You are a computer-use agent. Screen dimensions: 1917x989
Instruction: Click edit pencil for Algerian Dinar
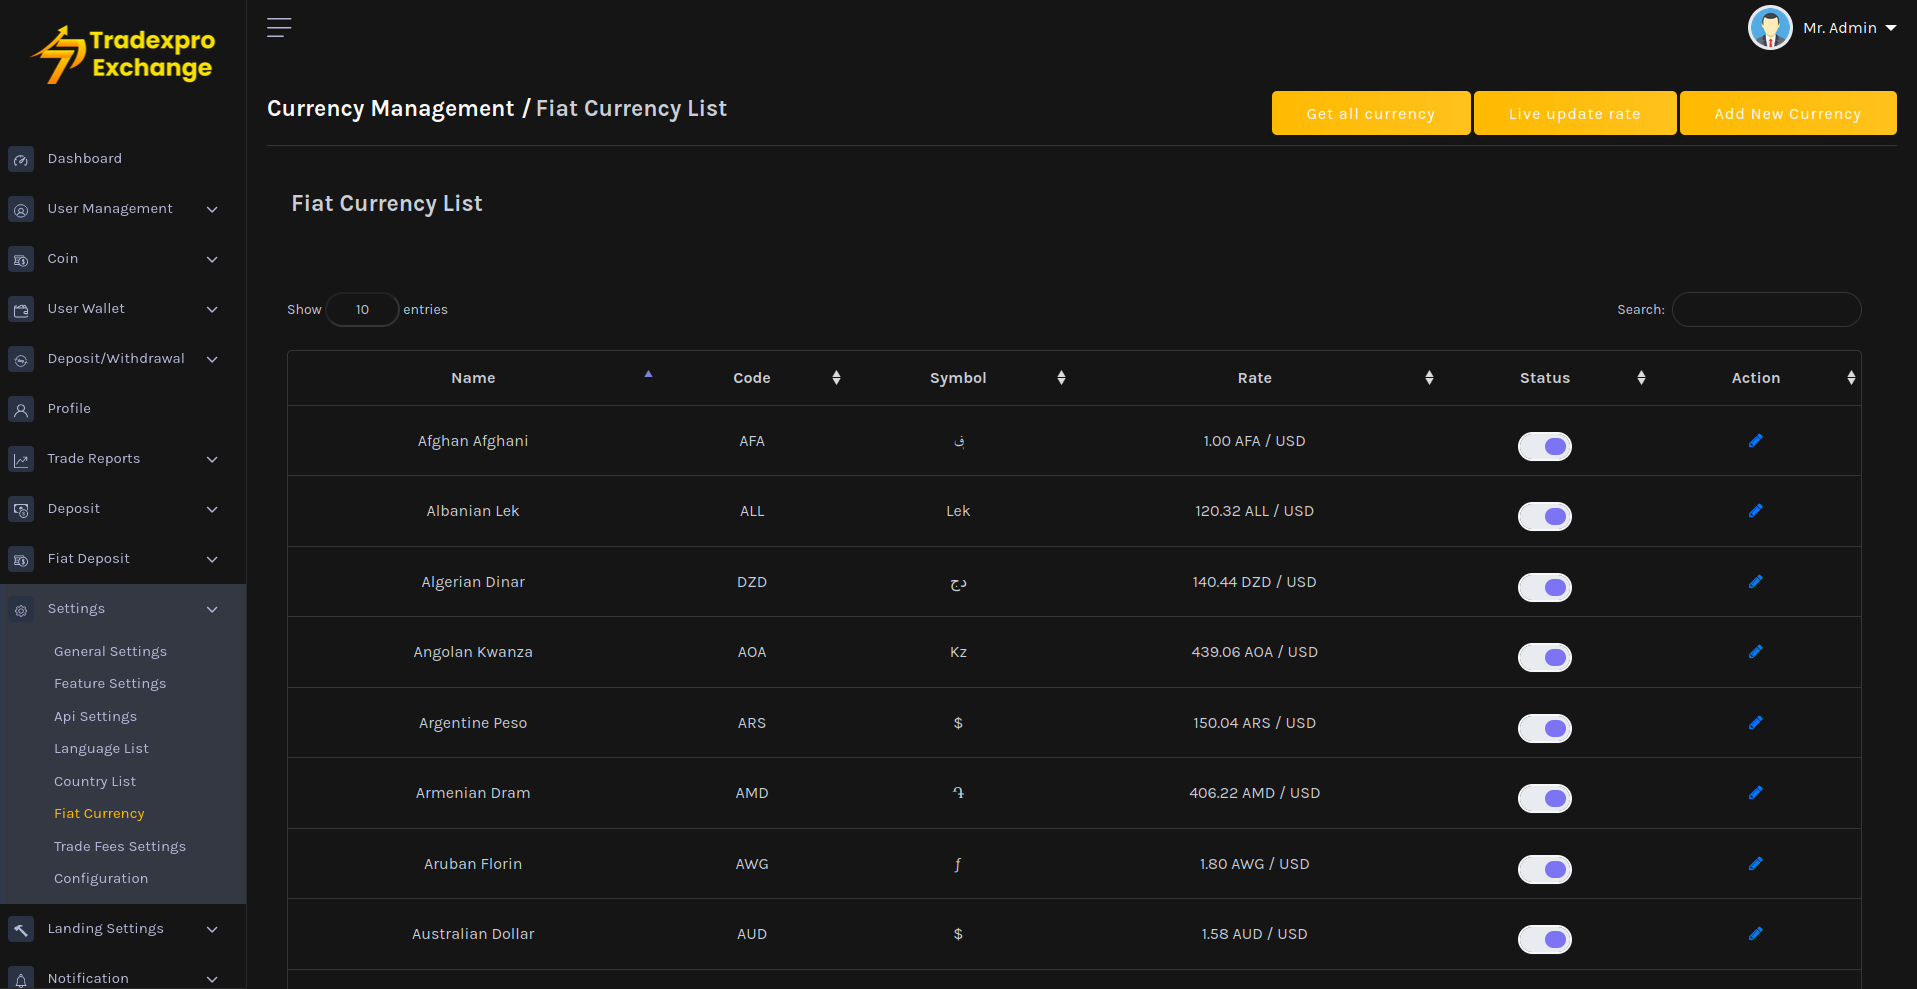coord(1755,582)
